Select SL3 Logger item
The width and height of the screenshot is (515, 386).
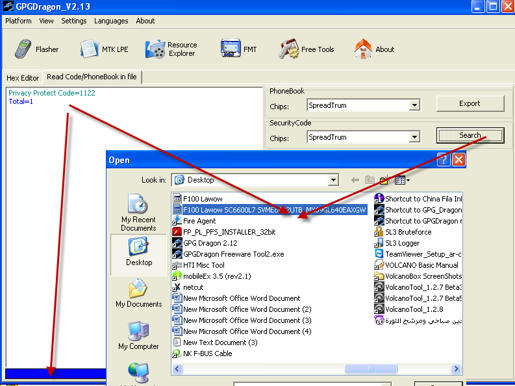(397, 243)
